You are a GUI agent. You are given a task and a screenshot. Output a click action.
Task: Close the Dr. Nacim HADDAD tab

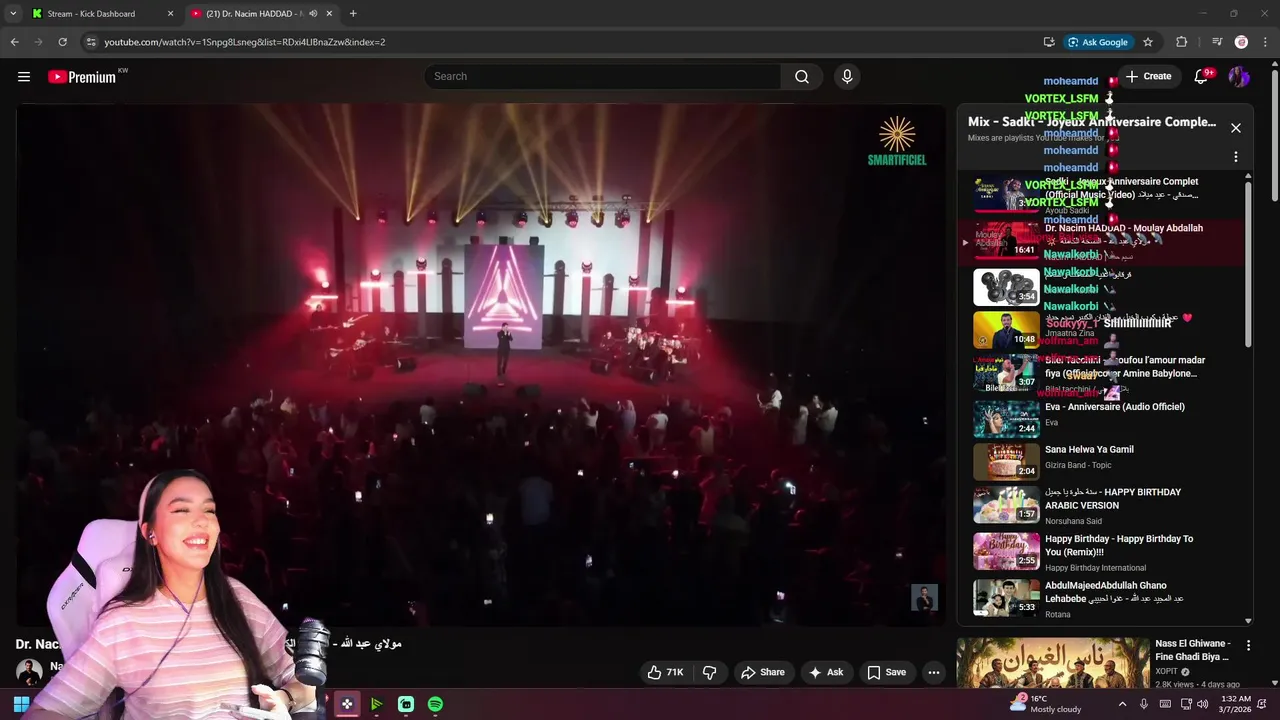point(329,14)
